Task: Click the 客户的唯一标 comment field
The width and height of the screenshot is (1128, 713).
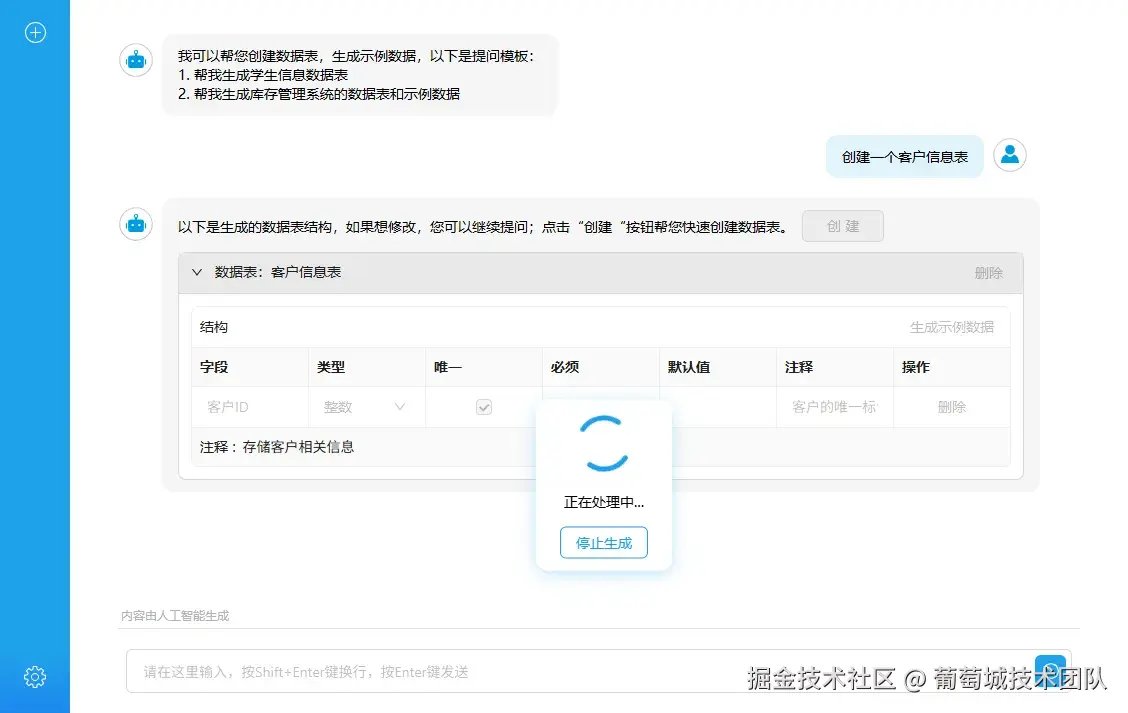Action: pos(834,407)
